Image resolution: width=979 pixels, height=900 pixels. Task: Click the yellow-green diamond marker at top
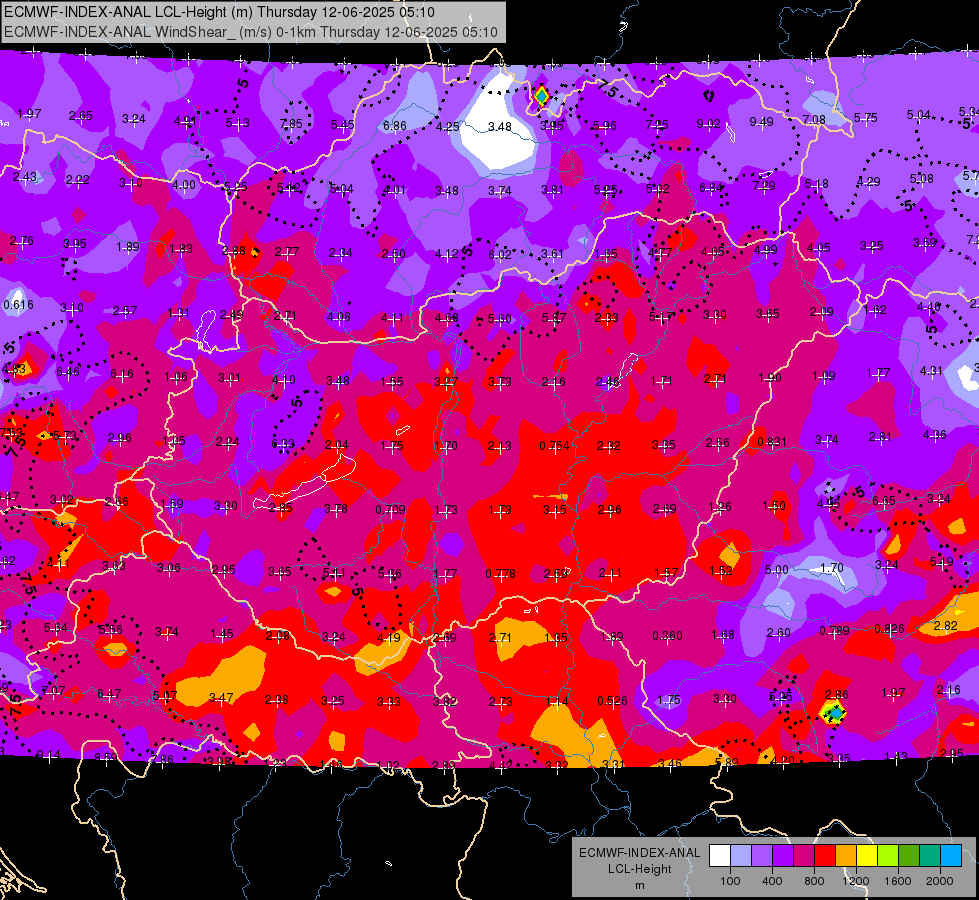(541, 96)
